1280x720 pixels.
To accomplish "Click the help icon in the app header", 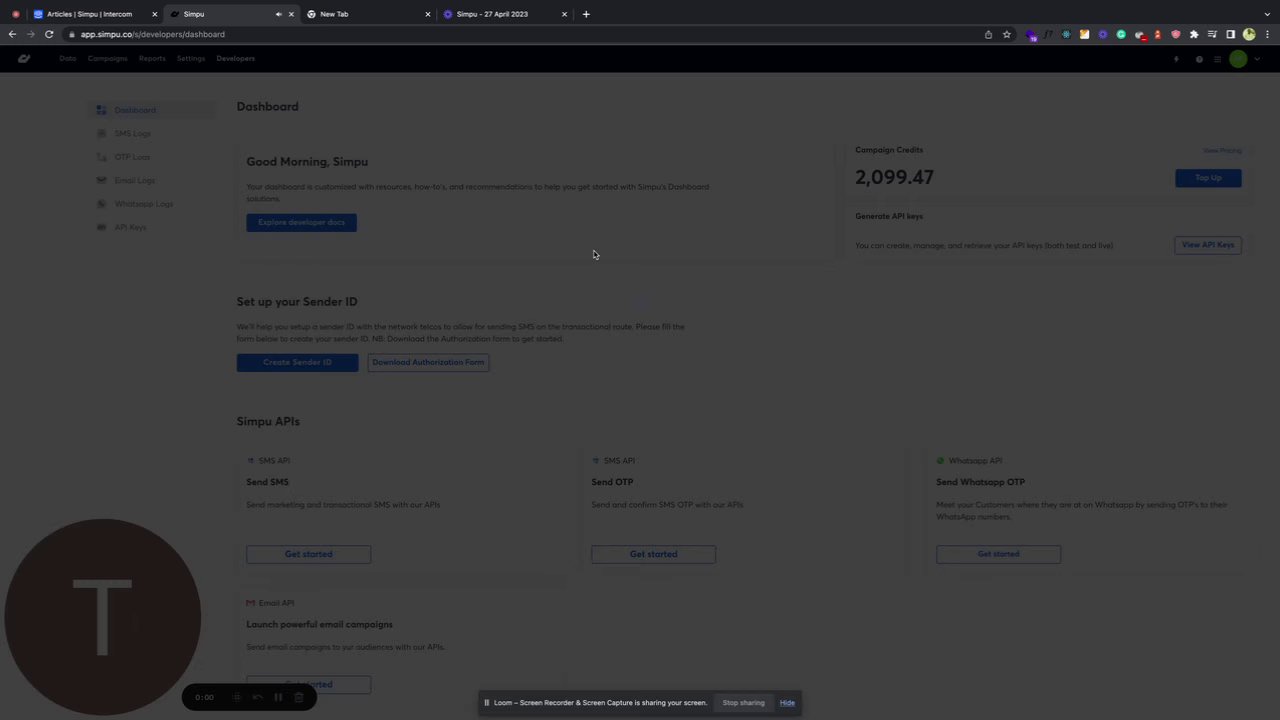I will tap(1199, 59).
